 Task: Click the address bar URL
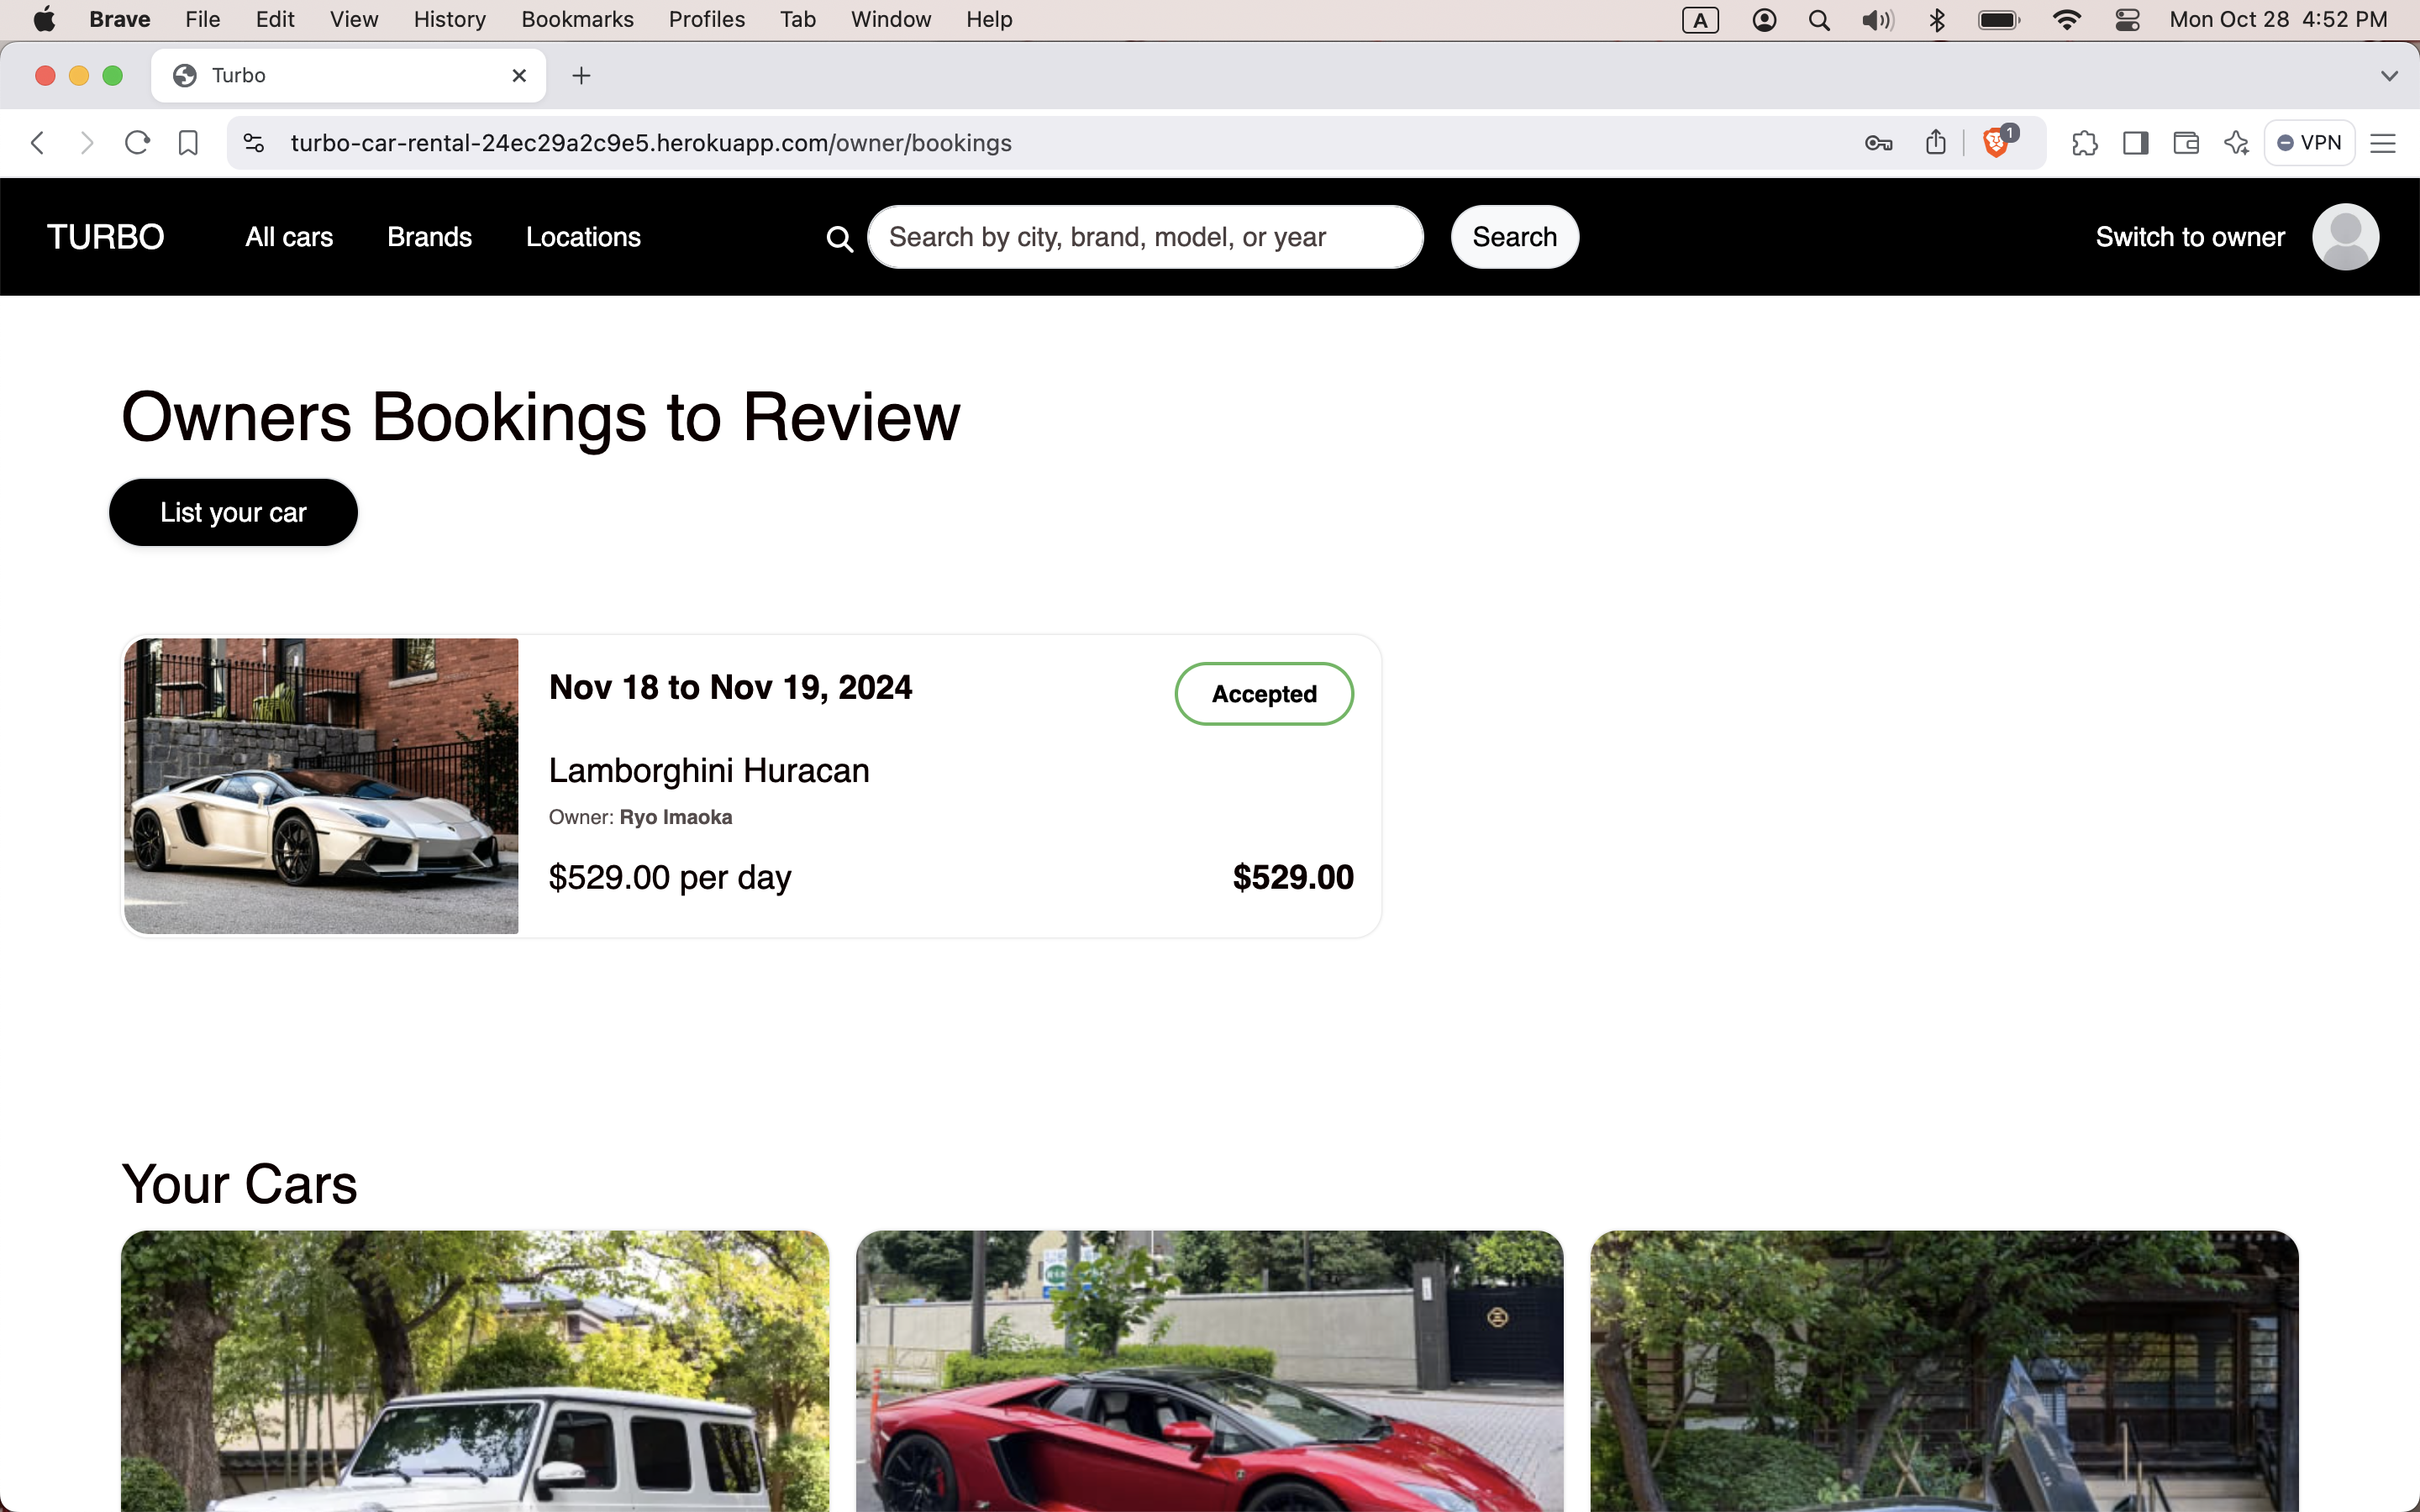(x=651, y=143)
